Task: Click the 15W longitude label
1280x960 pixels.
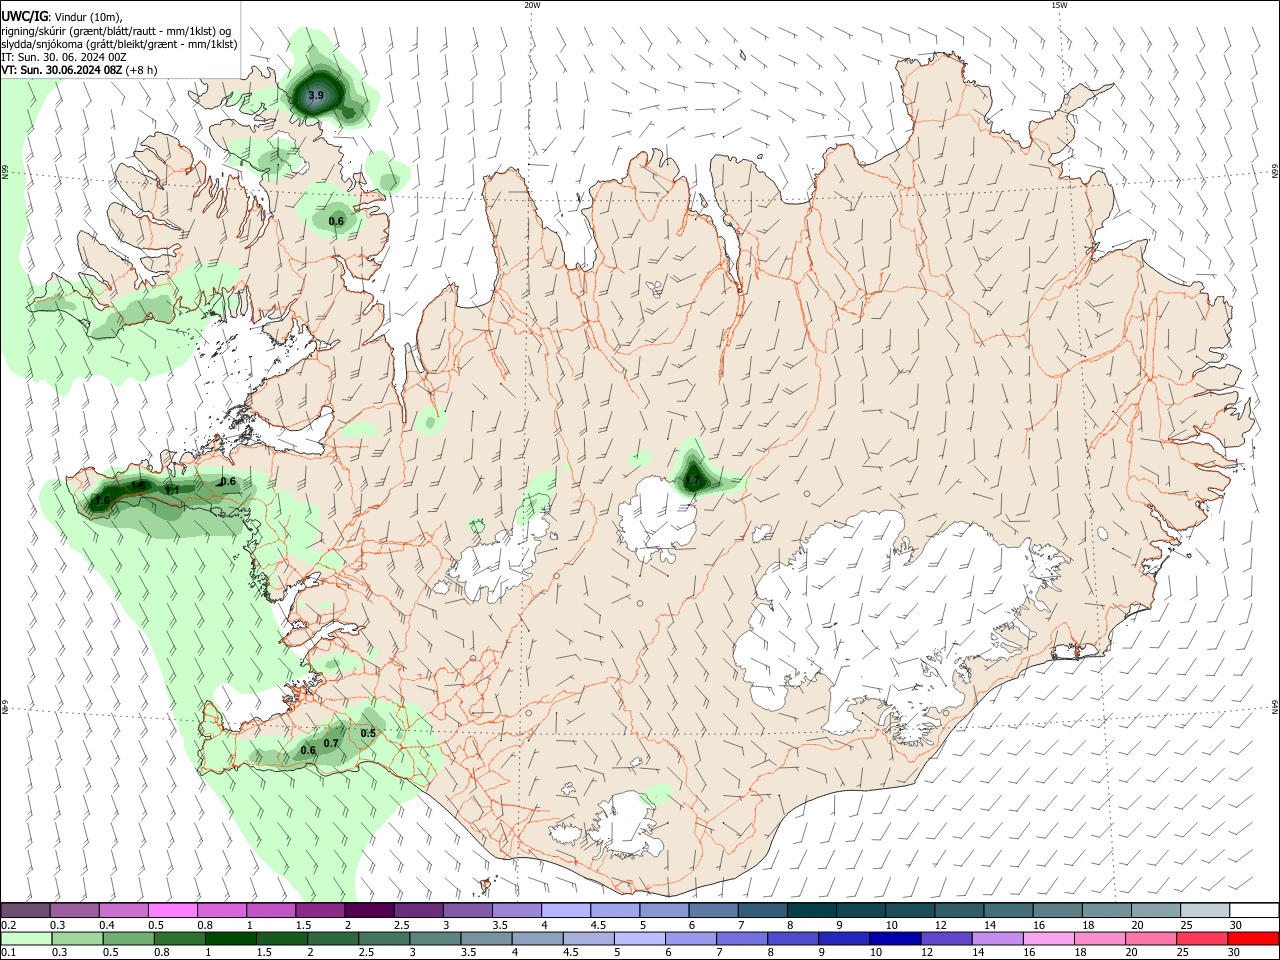Action: tap(1059, 5)
